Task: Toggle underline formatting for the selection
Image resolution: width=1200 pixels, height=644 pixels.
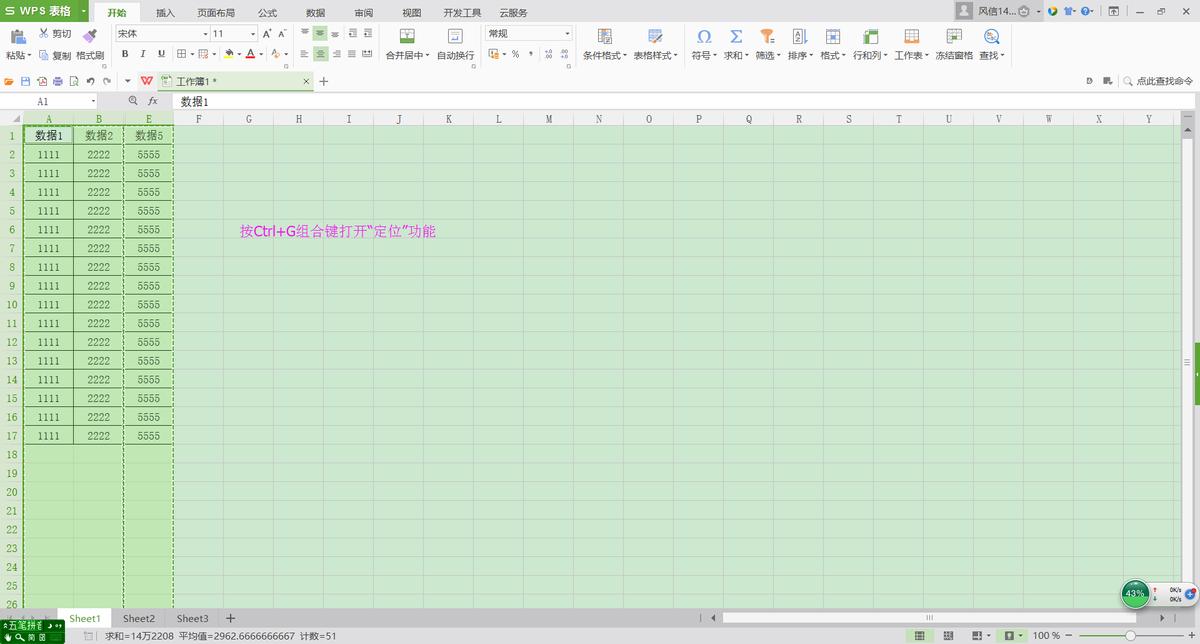Action: (161, 53)
